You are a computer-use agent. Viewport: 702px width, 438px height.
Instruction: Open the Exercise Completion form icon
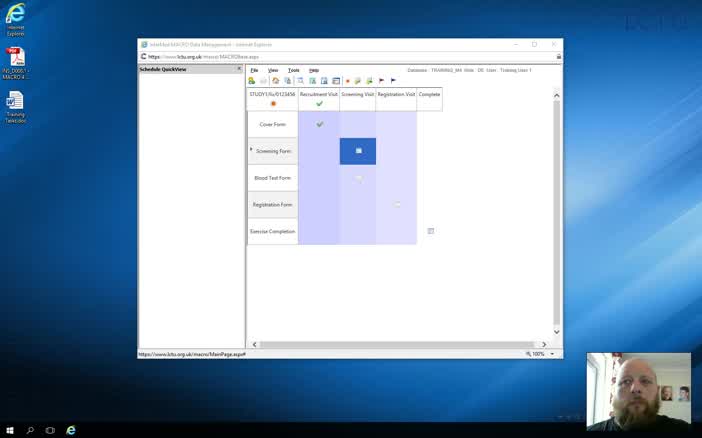[x=430, y=231]
